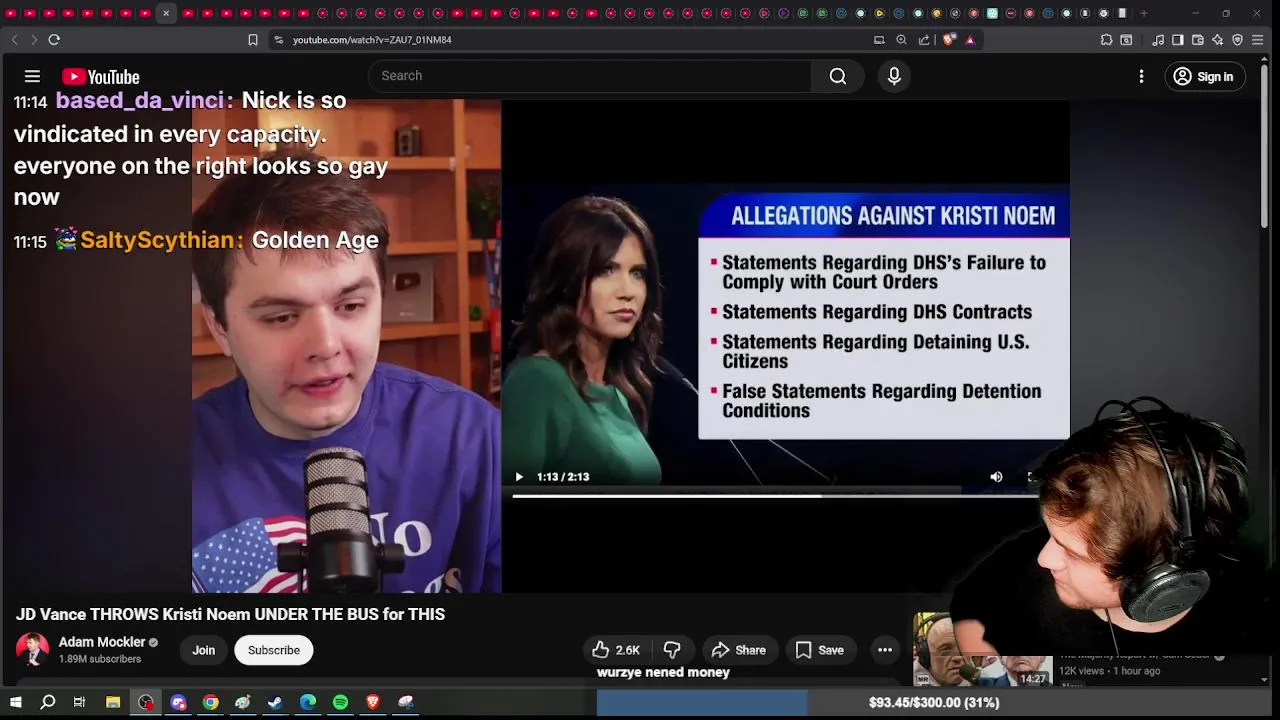1280x720 pixels.
Task: Go to the YouTube home logo
Action: click(x=100, y=77)
